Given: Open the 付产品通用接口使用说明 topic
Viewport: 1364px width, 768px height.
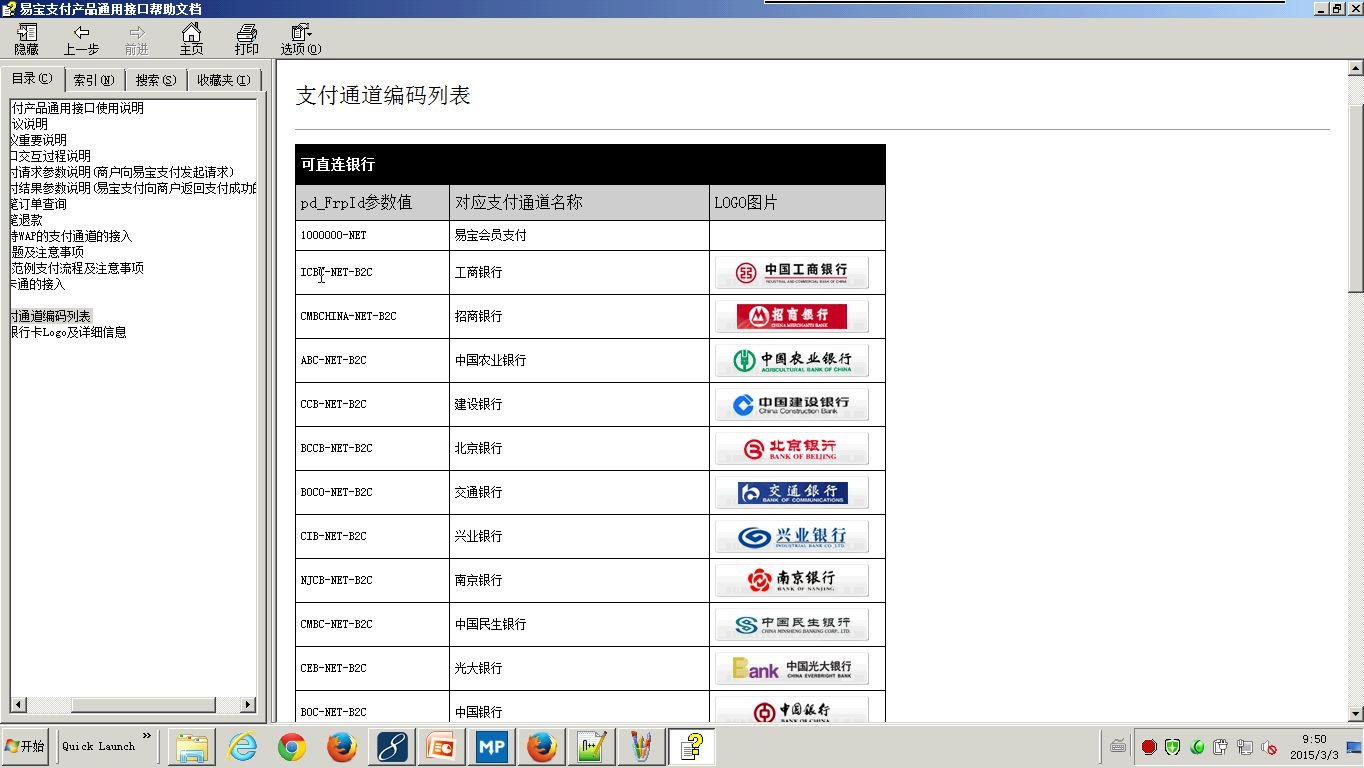Looking at the screenshot, I should (x=78, y=108).
